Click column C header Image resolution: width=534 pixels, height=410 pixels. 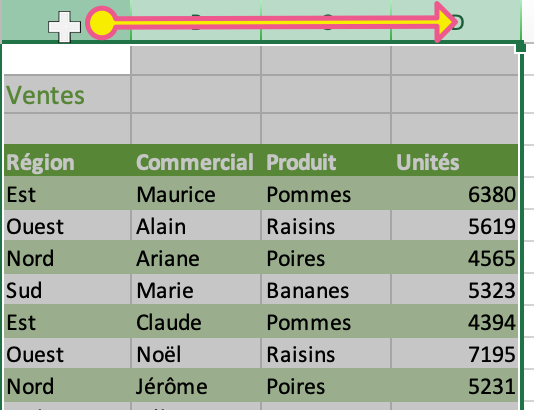coord(326,20)
